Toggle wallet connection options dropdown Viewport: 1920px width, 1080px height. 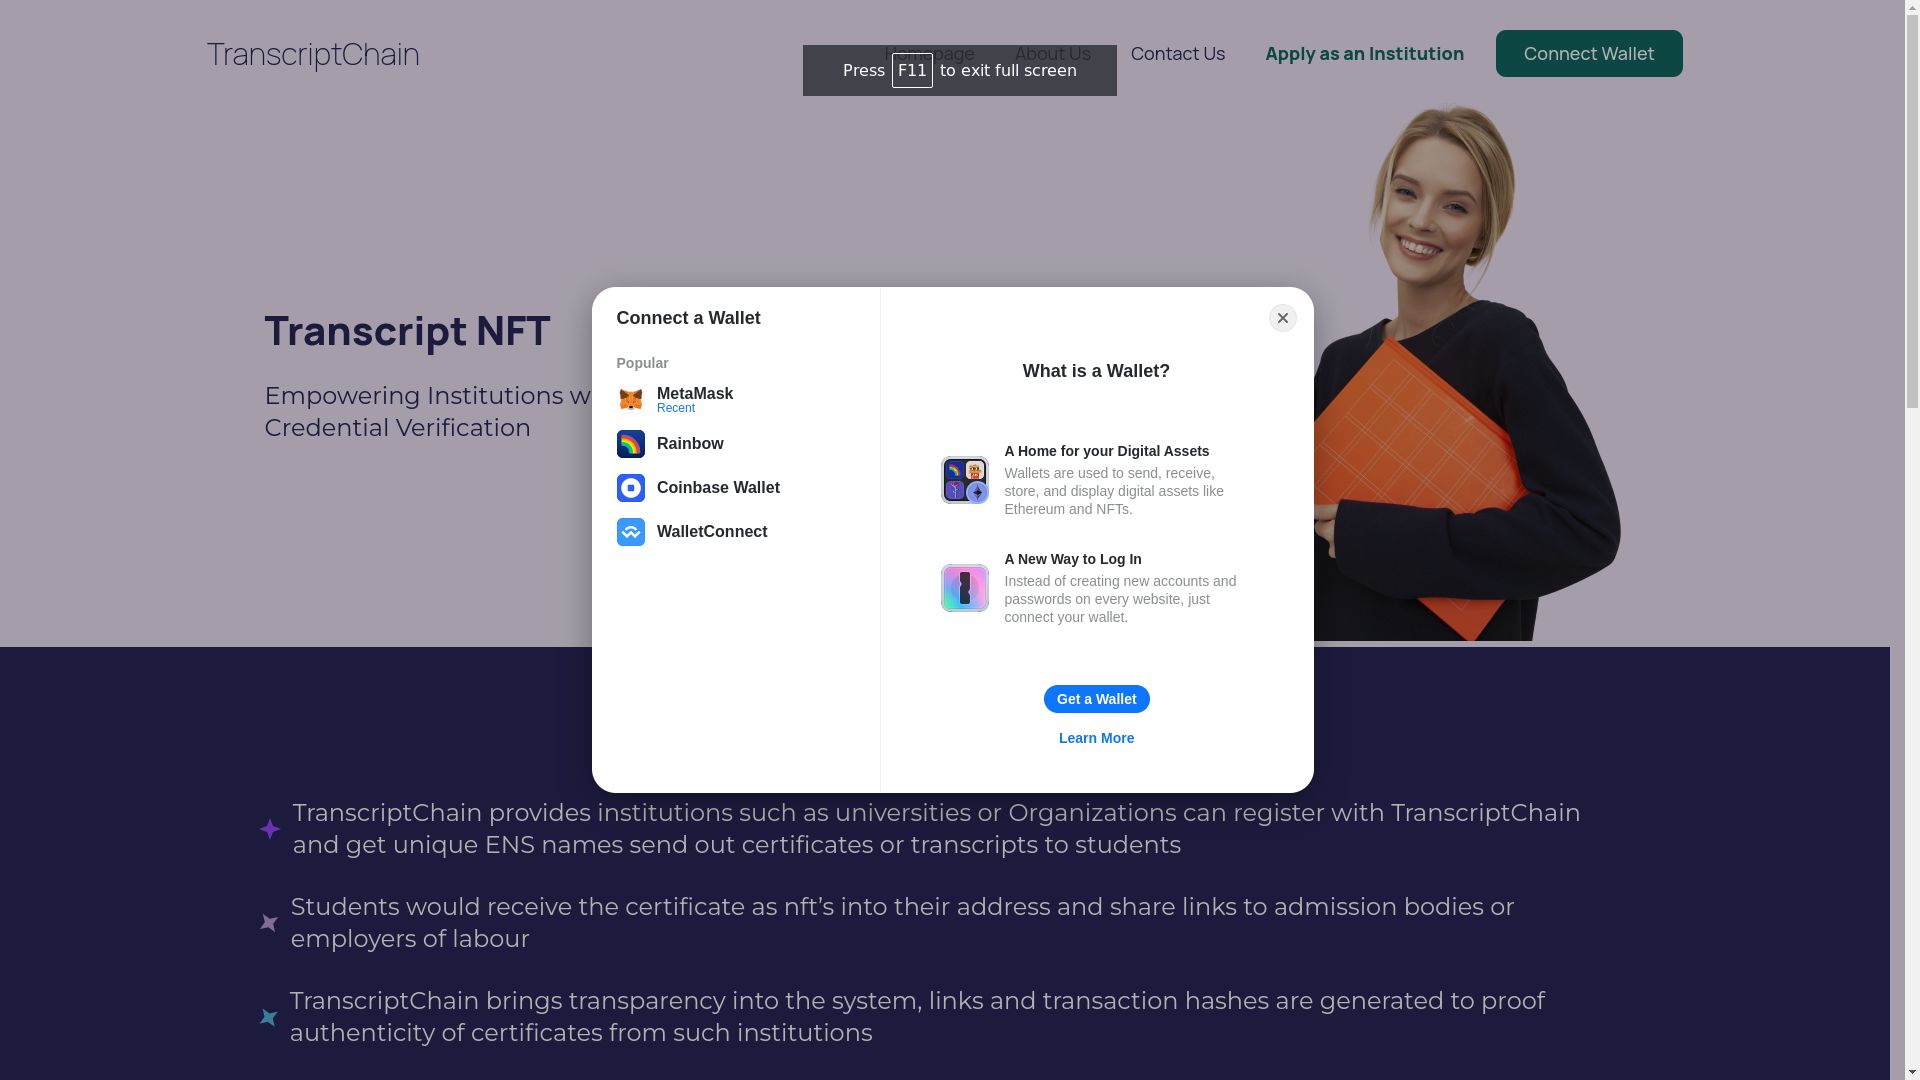pyautogui.click(x=1589, y=53)
